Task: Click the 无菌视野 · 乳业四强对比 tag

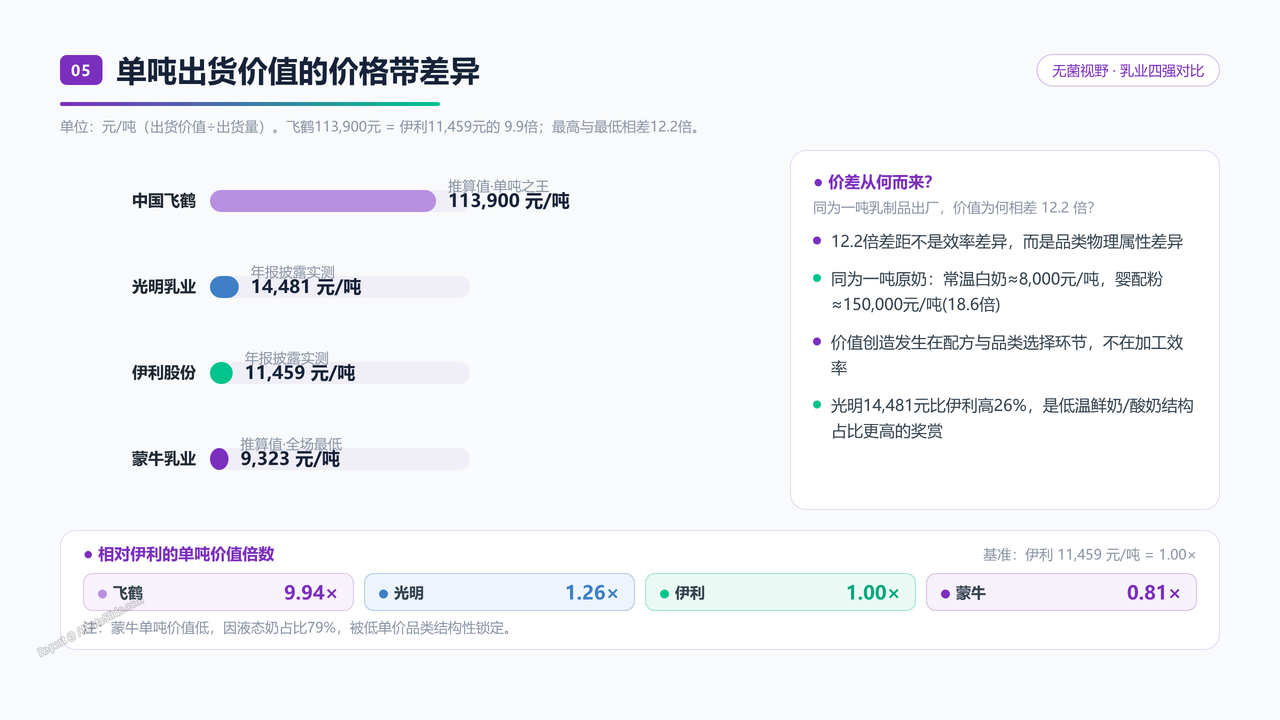Action: click(1128, 70)
